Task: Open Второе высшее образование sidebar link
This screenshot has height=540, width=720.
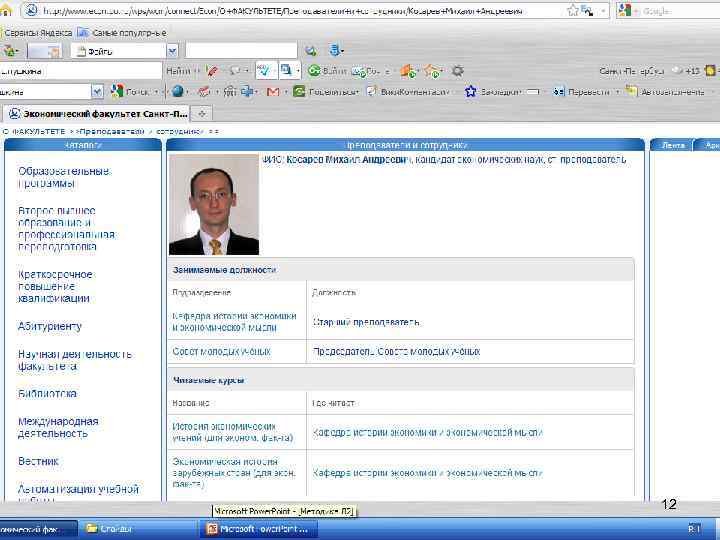Action: 66,229
